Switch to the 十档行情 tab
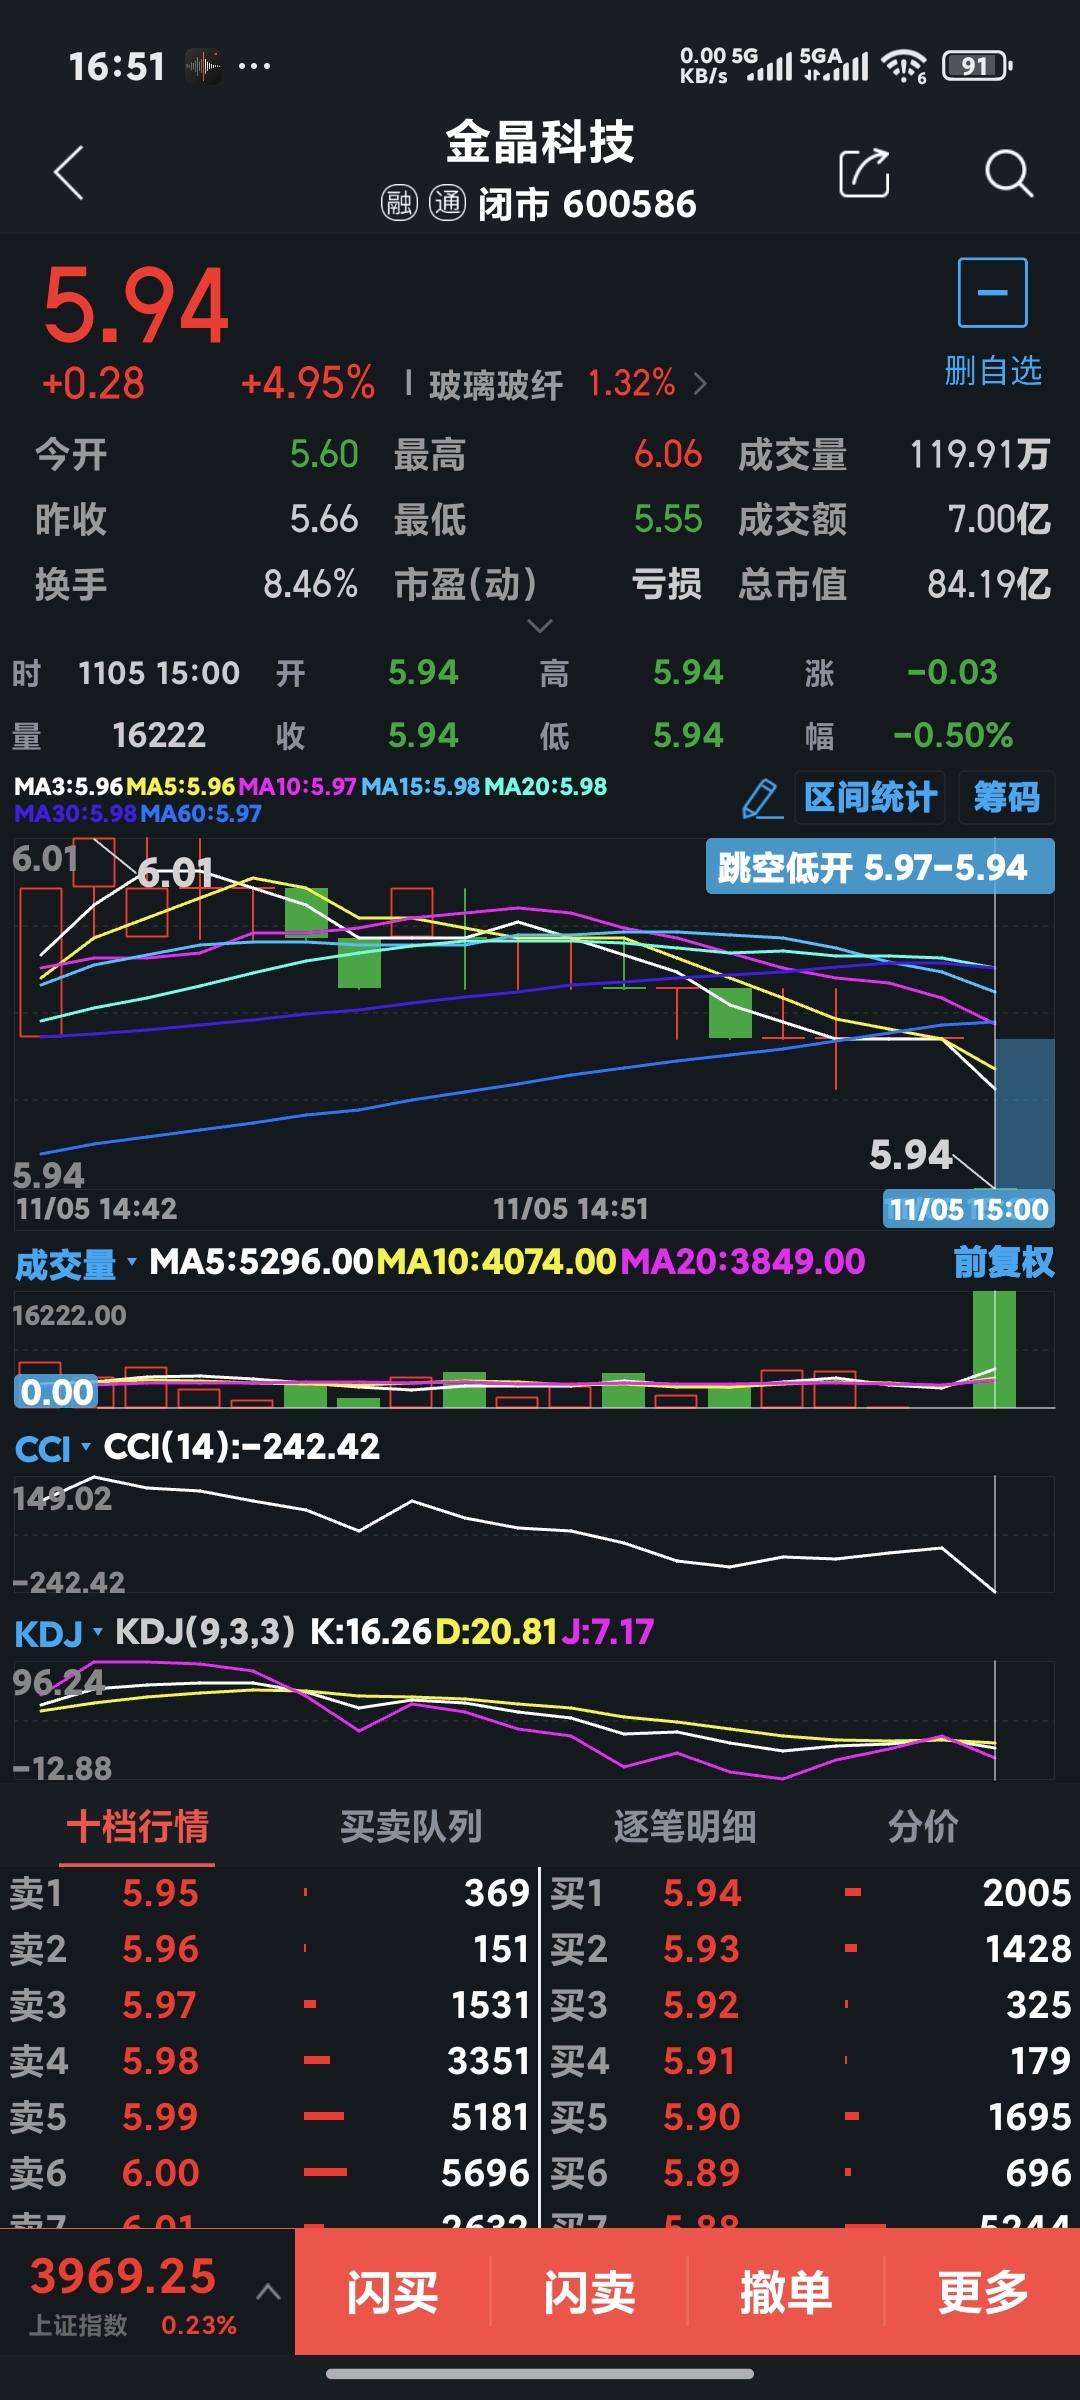Viewport: 1080px width, 2400px height. pyautogui.click(x=137, y=1826)
